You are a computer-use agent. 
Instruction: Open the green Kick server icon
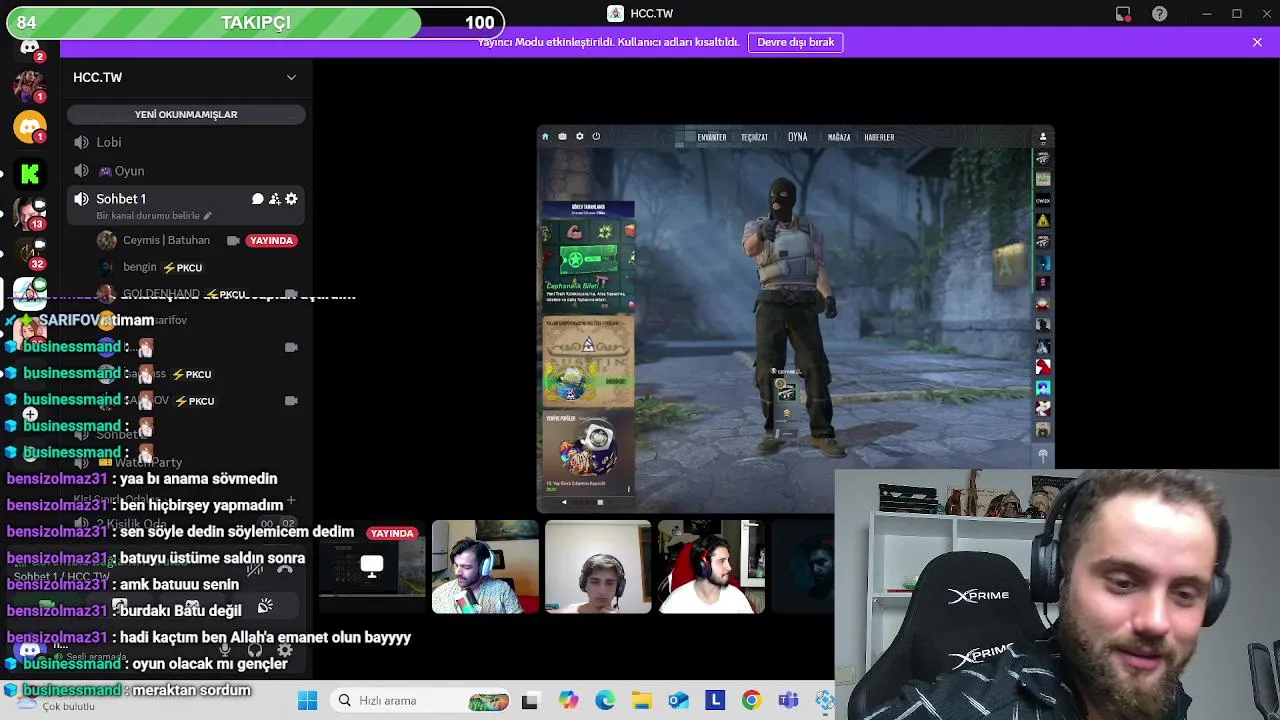click(x=30, y=174)
